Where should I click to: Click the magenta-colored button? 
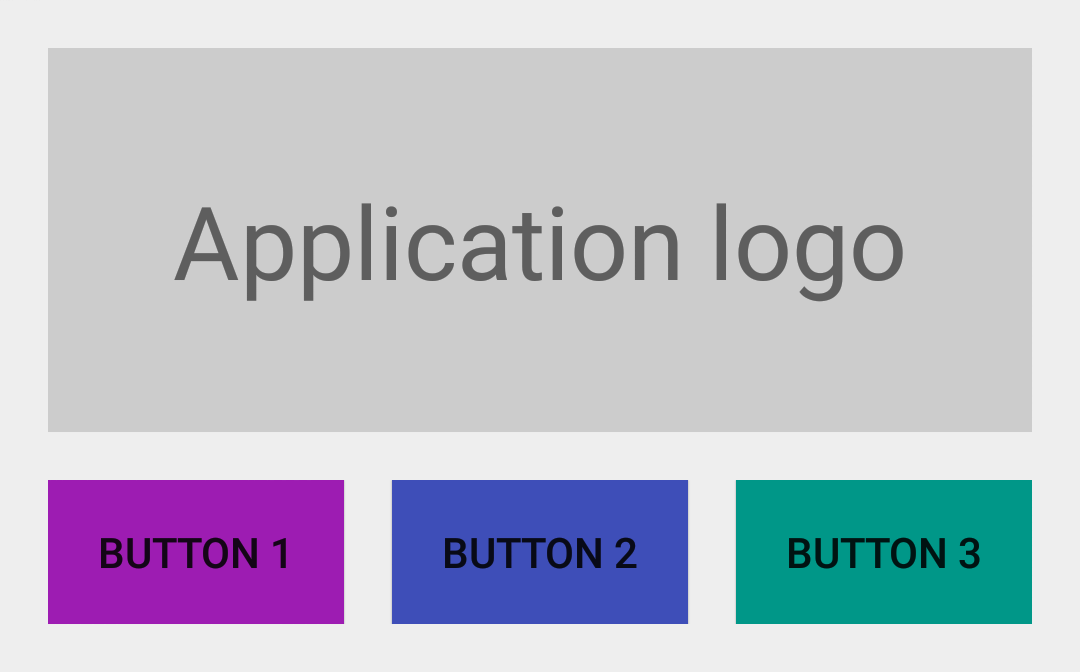(x=196, y=552)
